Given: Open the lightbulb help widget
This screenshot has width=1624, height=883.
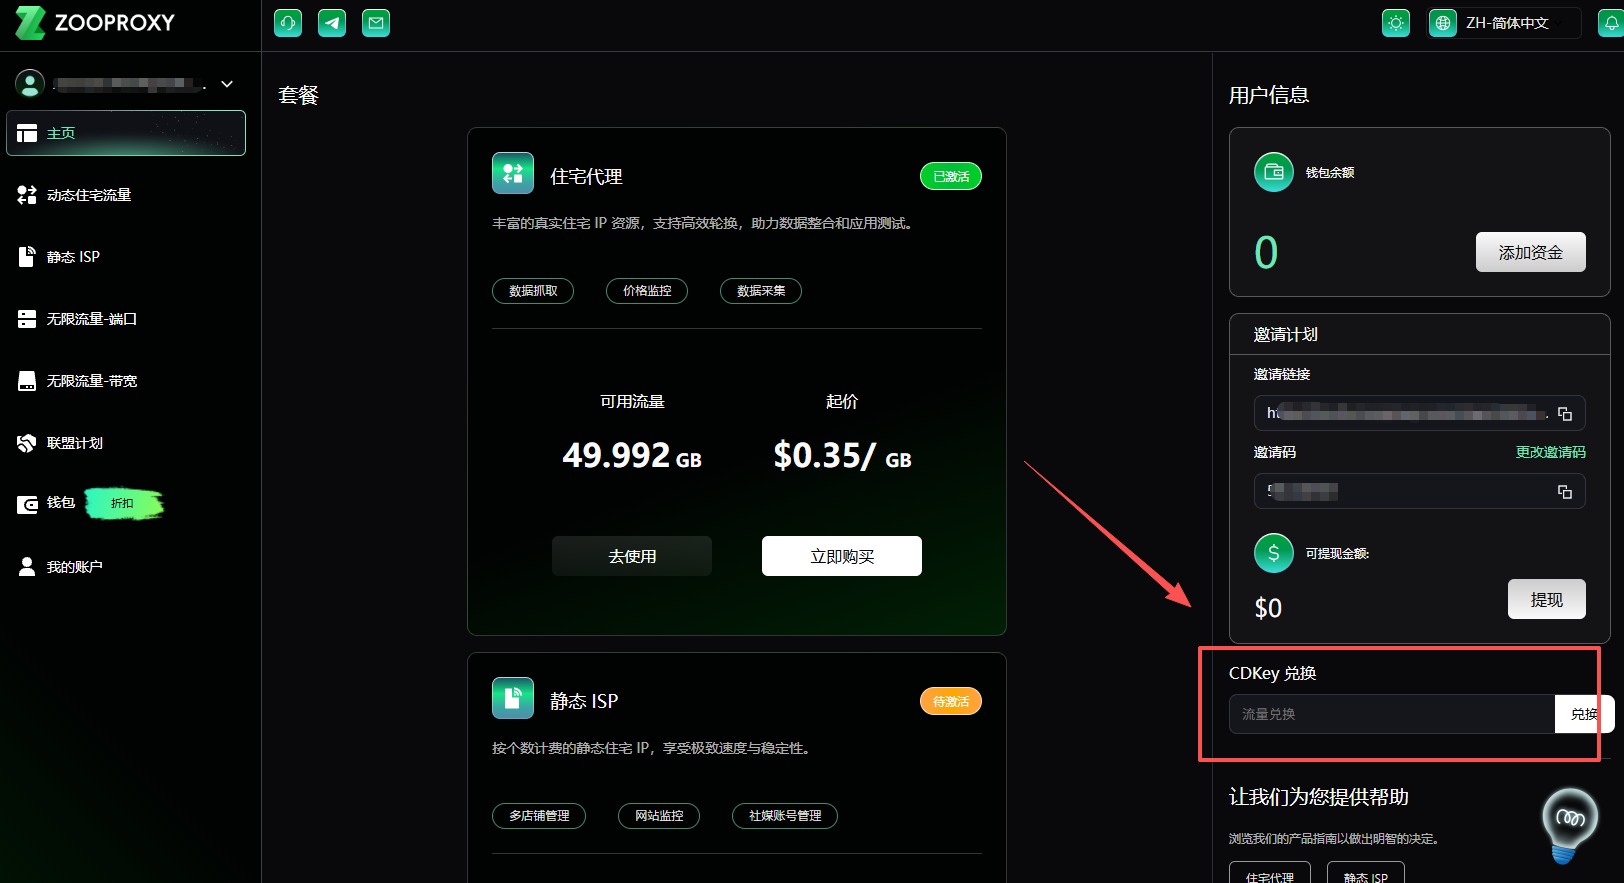Looking at the screenshot, I should coord(1569,825).
